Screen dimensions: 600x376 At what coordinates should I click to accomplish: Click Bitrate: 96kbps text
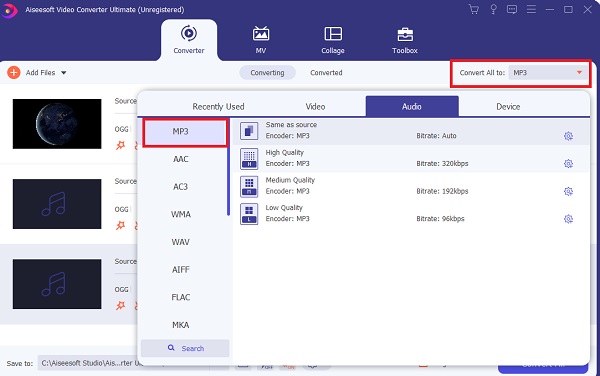(x=440, y=218)
